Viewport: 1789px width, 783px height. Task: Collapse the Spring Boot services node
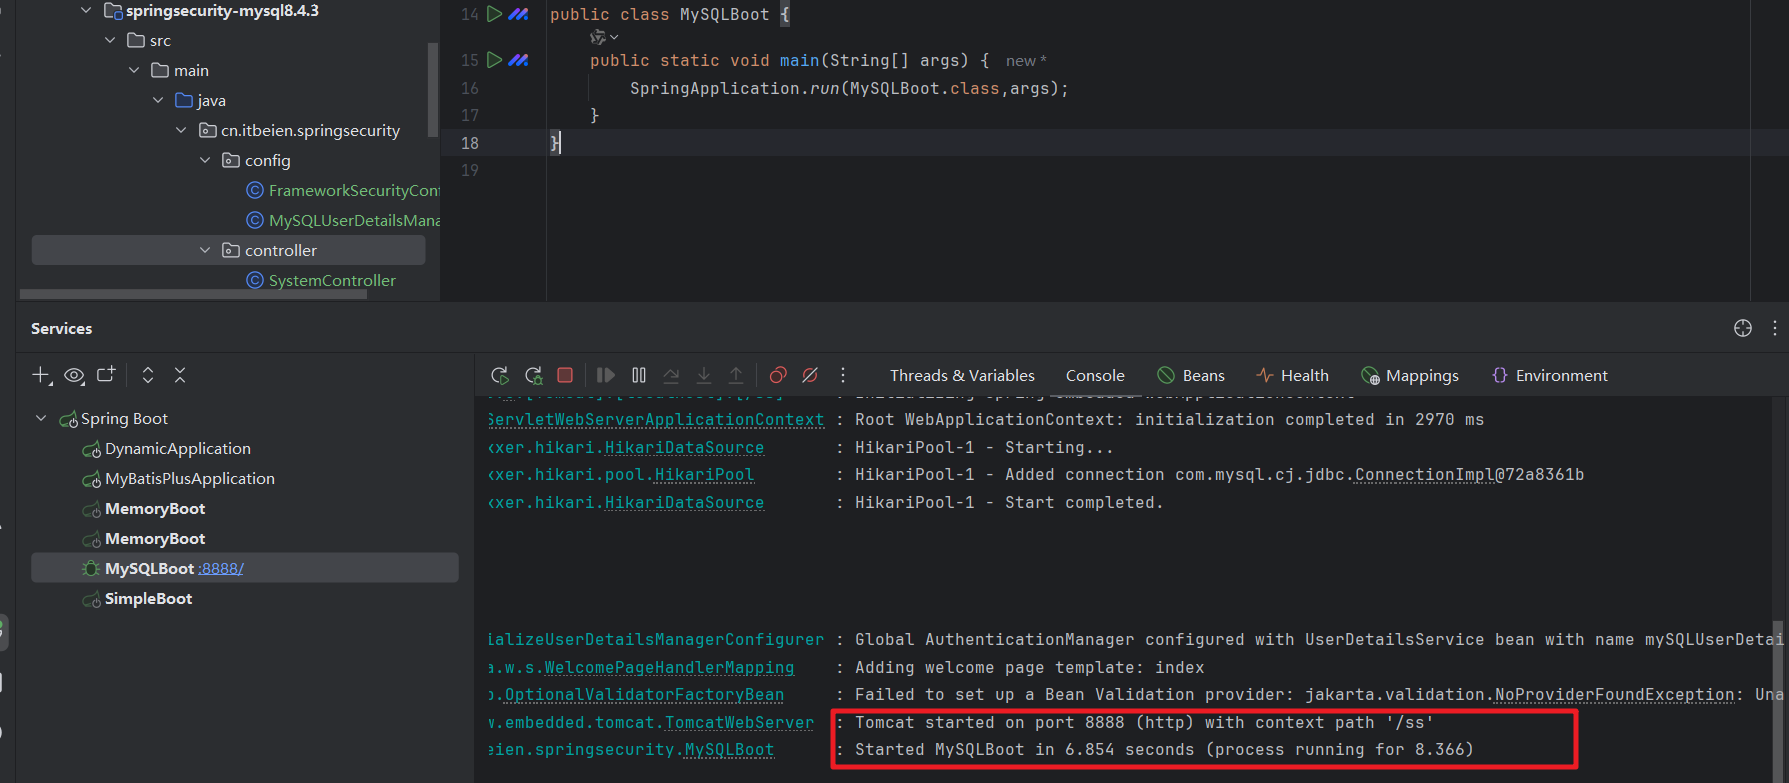click(x=41, y=418)
